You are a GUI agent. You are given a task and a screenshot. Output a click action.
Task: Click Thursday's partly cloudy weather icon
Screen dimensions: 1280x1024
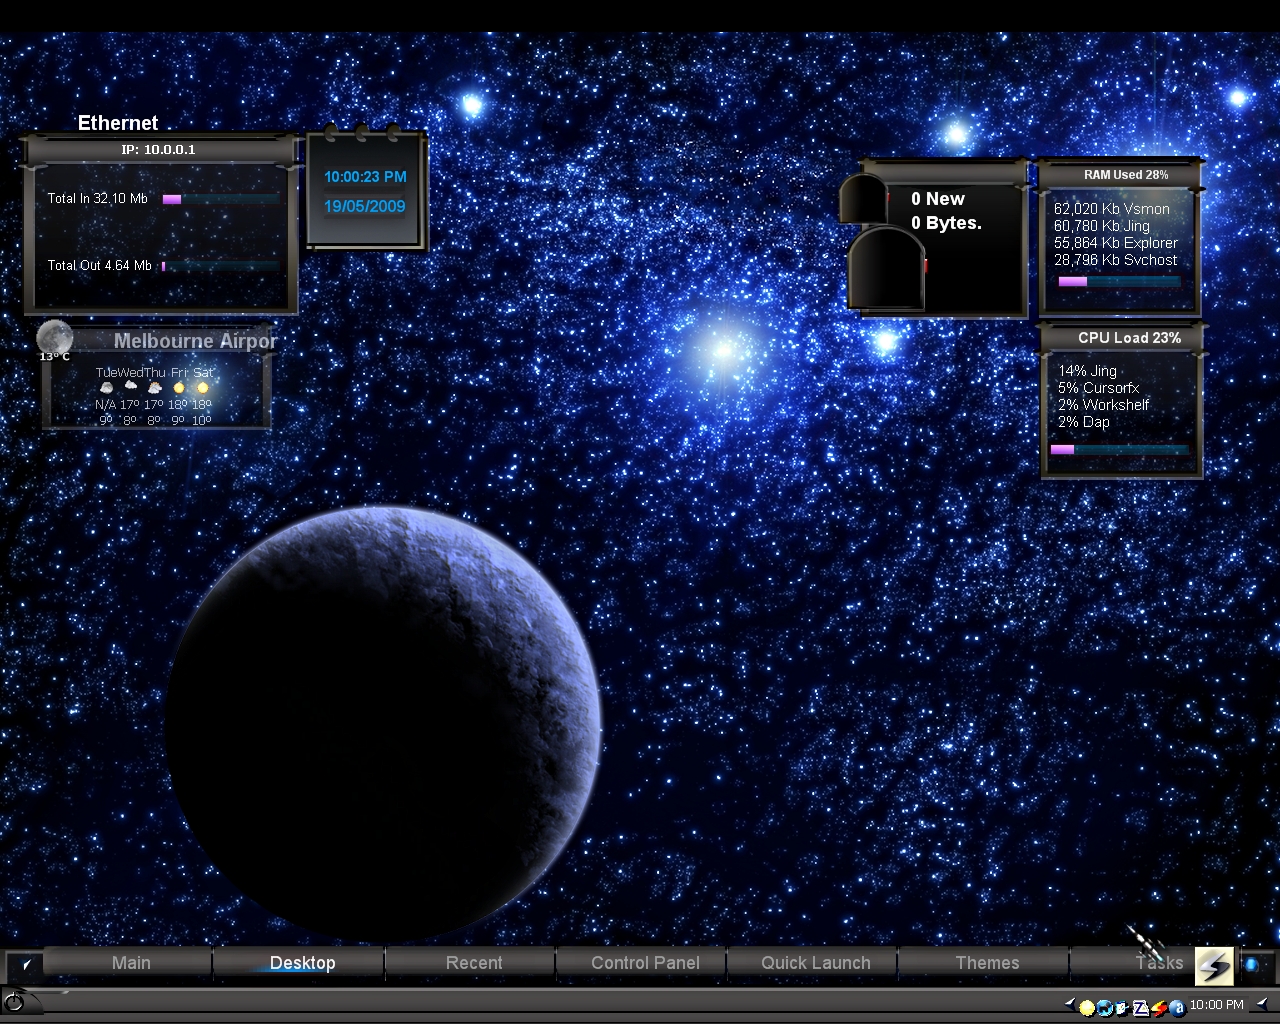154,387
